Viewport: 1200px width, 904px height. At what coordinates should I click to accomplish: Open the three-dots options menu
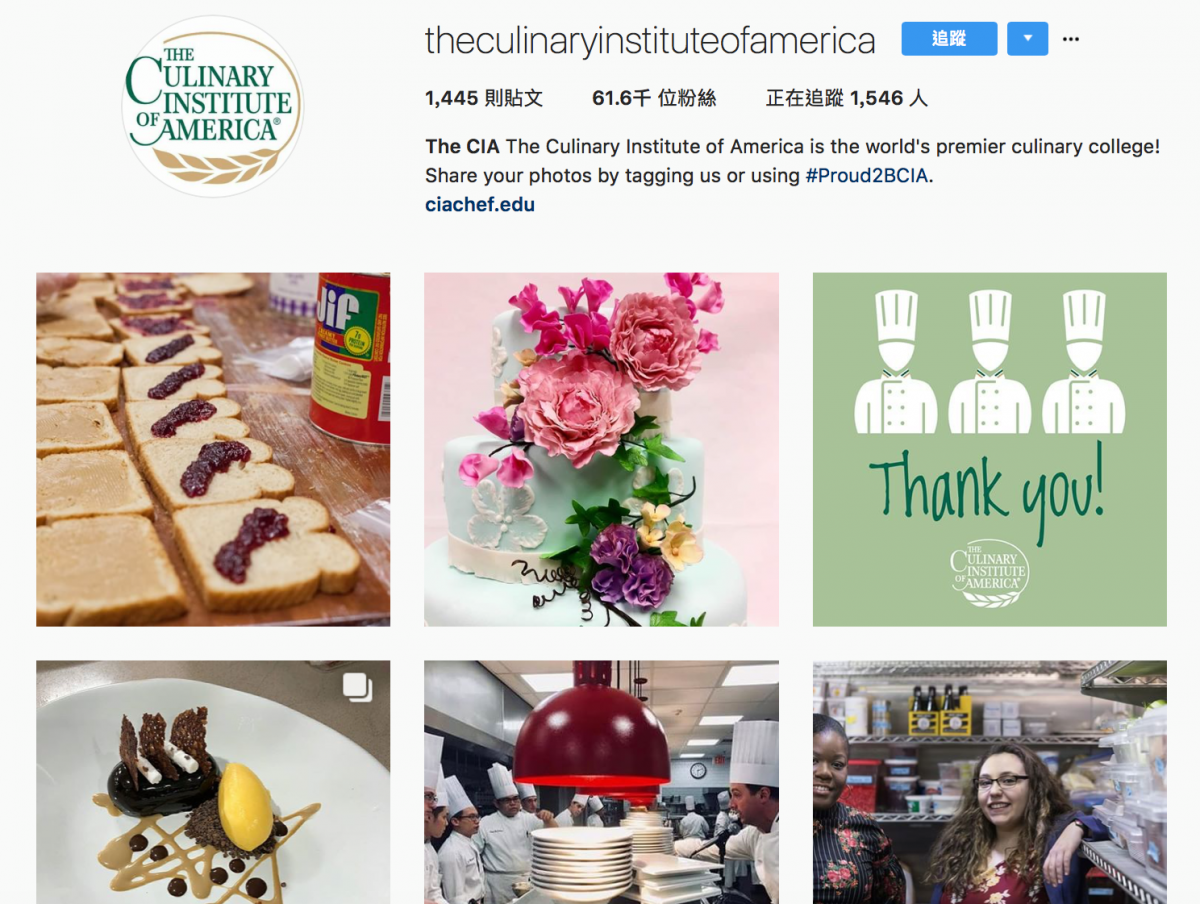click(x=1071, y=39)
